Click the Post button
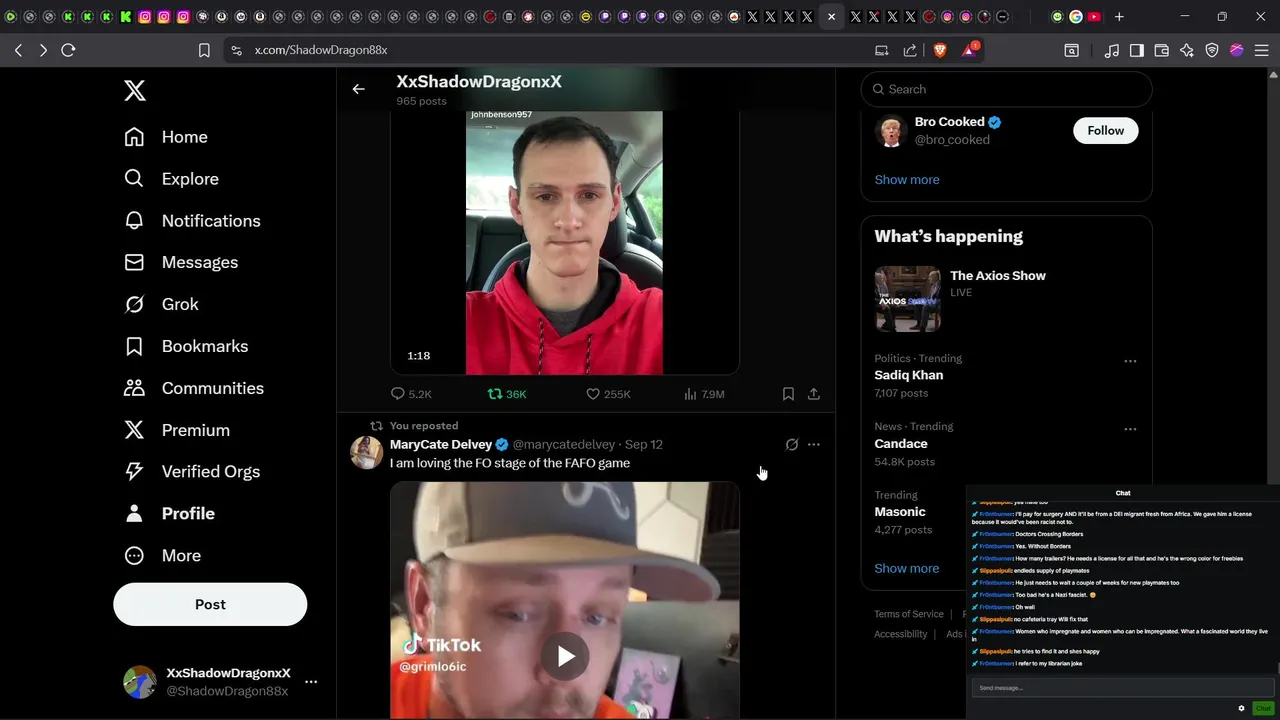The image size is (1280, 720). [x=210, y=604]
